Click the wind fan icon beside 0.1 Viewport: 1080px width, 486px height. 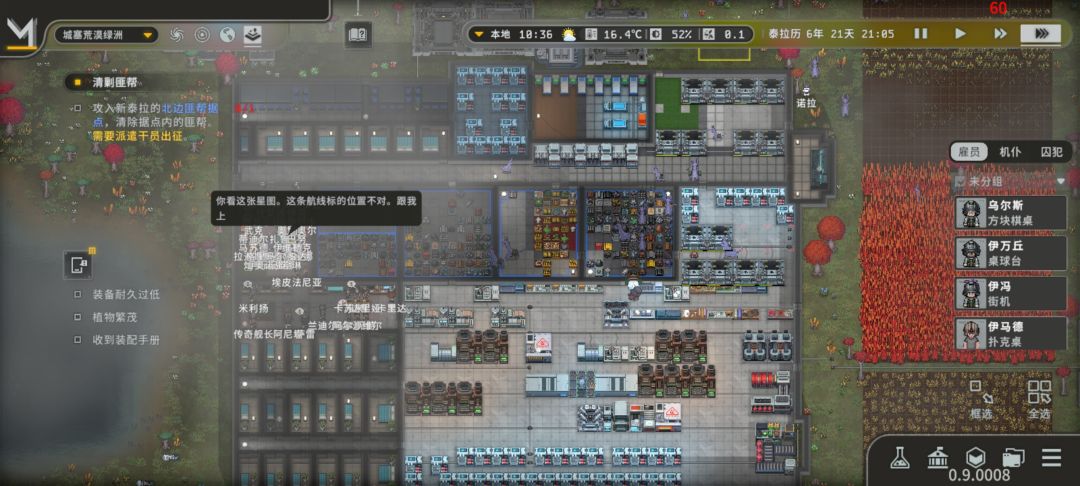coord(711,34)
